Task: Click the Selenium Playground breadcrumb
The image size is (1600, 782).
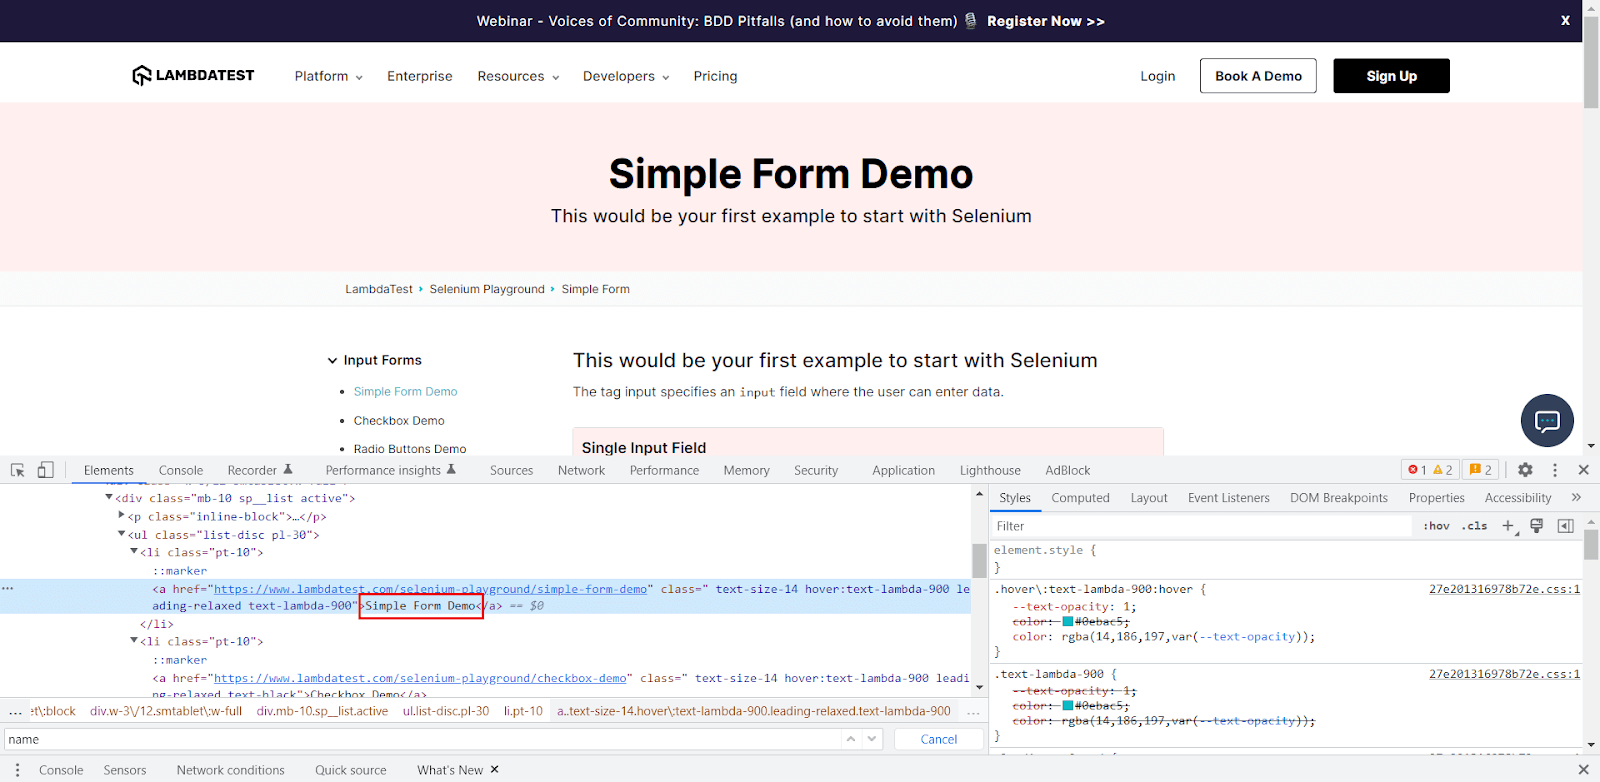Action: click(487, 289)
